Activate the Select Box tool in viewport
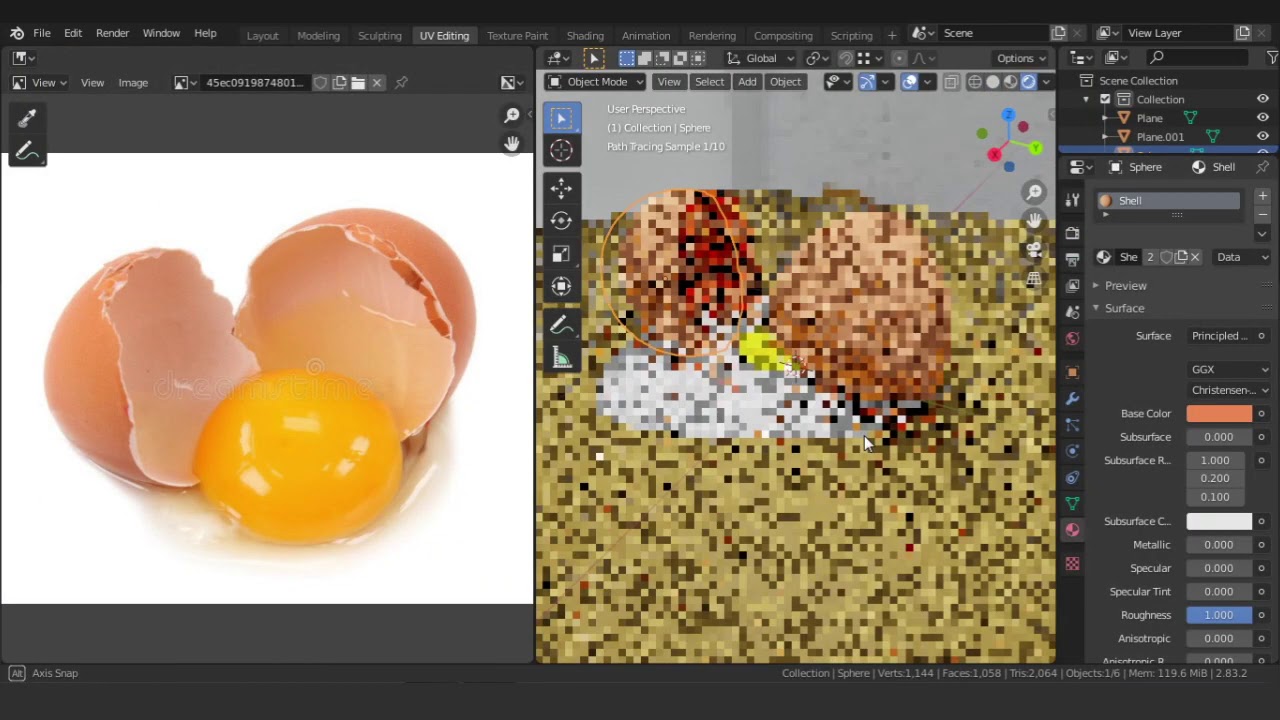The height and width of the screenshot is (720, 1280). pyautogui.click(x=561, y=119)
